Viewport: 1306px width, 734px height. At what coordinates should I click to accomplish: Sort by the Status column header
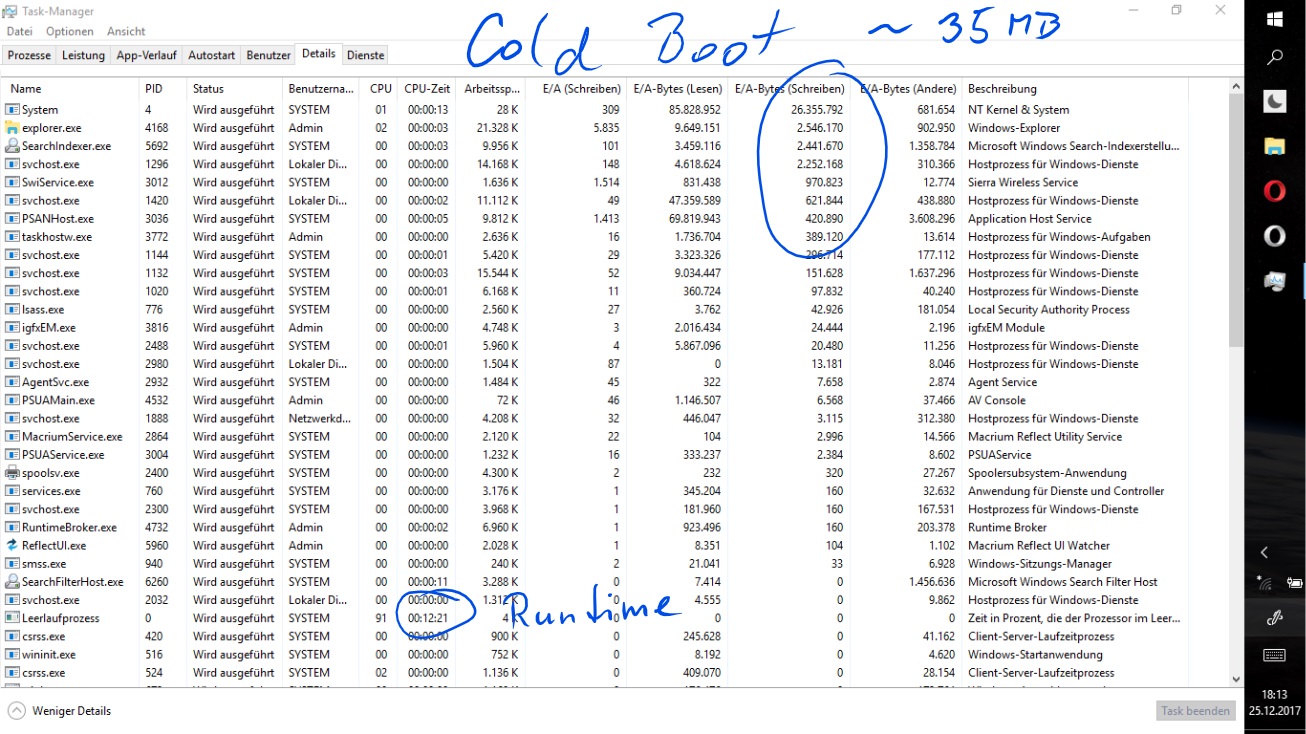[234, 89]
